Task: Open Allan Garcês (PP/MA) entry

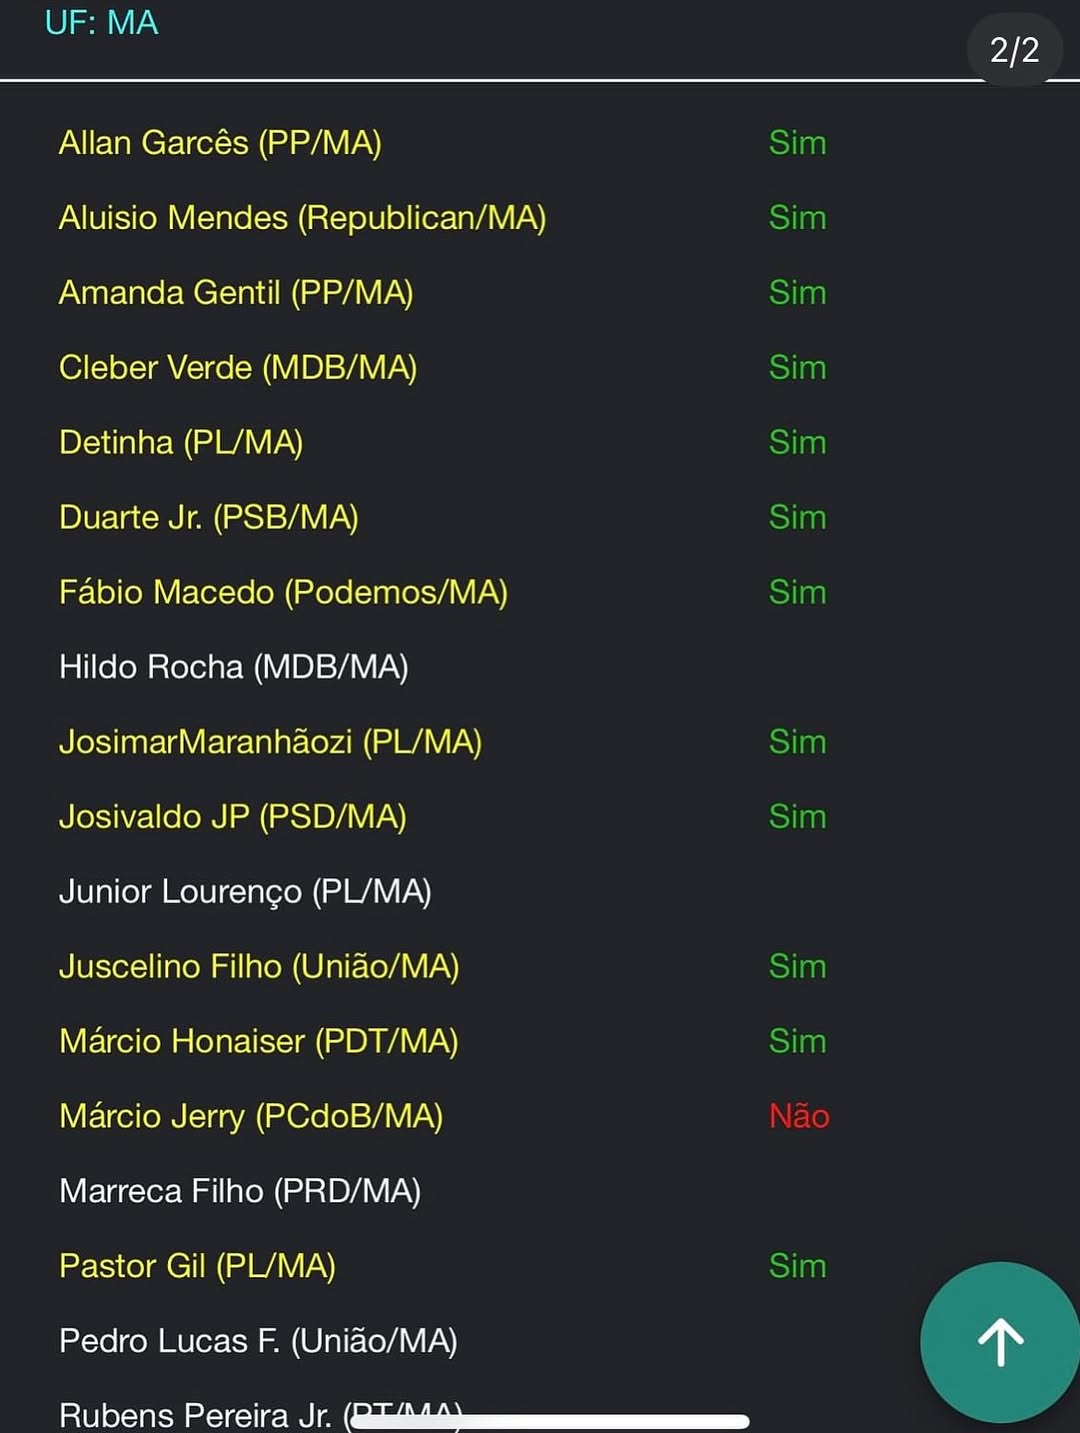Action: point(220,143)
